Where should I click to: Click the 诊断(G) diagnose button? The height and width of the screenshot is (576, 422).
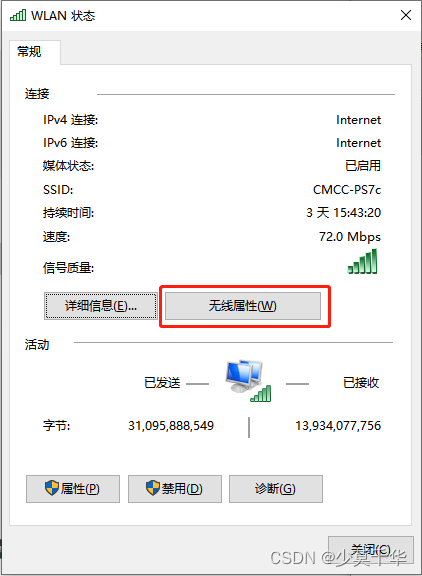pyautogui.click(x=276, y=489)
